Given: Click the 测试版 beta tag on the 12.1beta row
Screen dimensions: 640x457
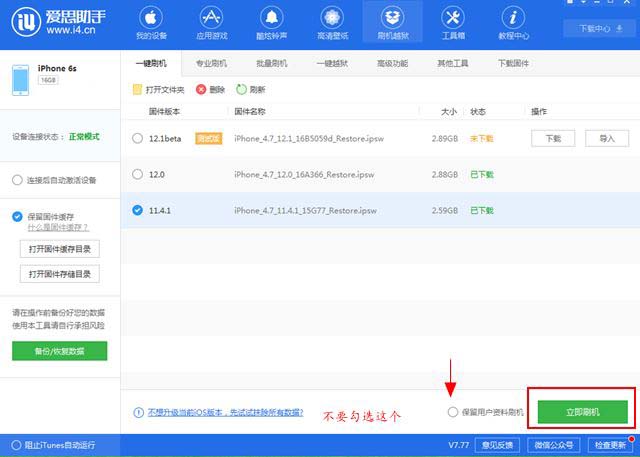Looking at the screenshot, I should coord(209,138).
